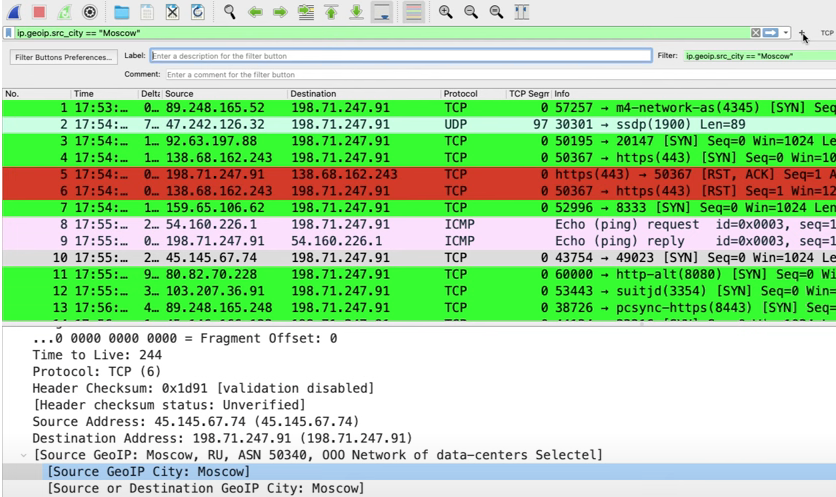Select the Destination Address 198.71.247.91 field
This screenshot has width=836, height=497.
222,438
